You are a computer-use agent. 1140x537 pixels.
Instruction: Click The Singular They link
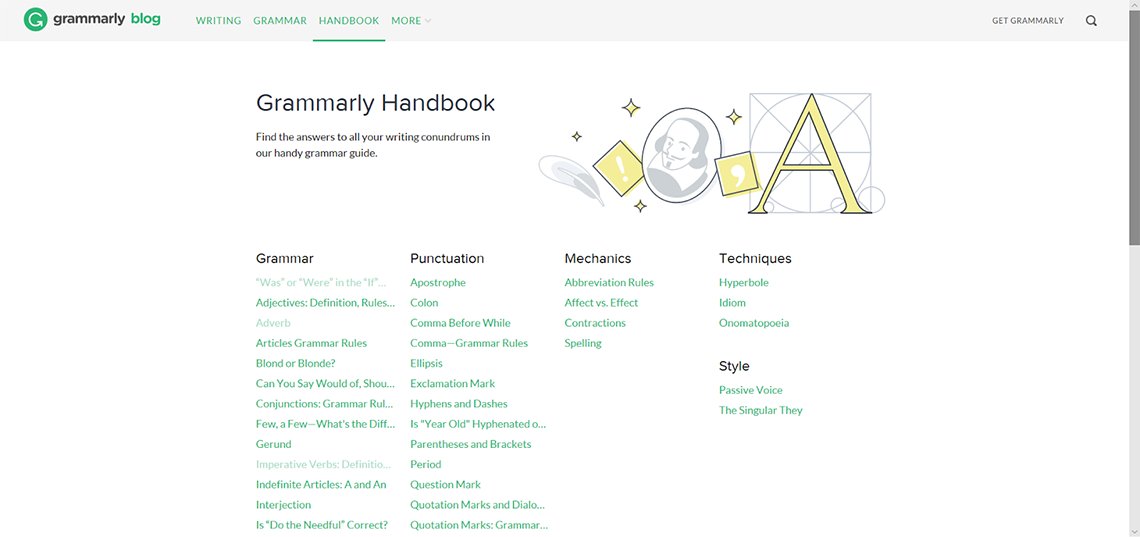pyautogui.click(x=761, y=410)
